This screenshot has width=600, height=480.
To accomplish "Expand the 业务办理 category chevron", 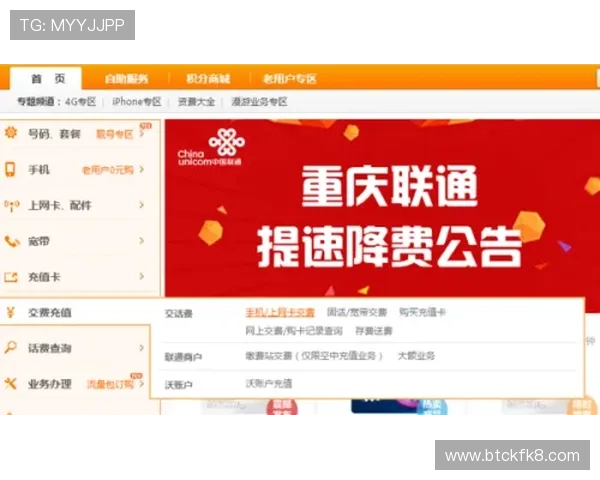I will click(142, 384).
